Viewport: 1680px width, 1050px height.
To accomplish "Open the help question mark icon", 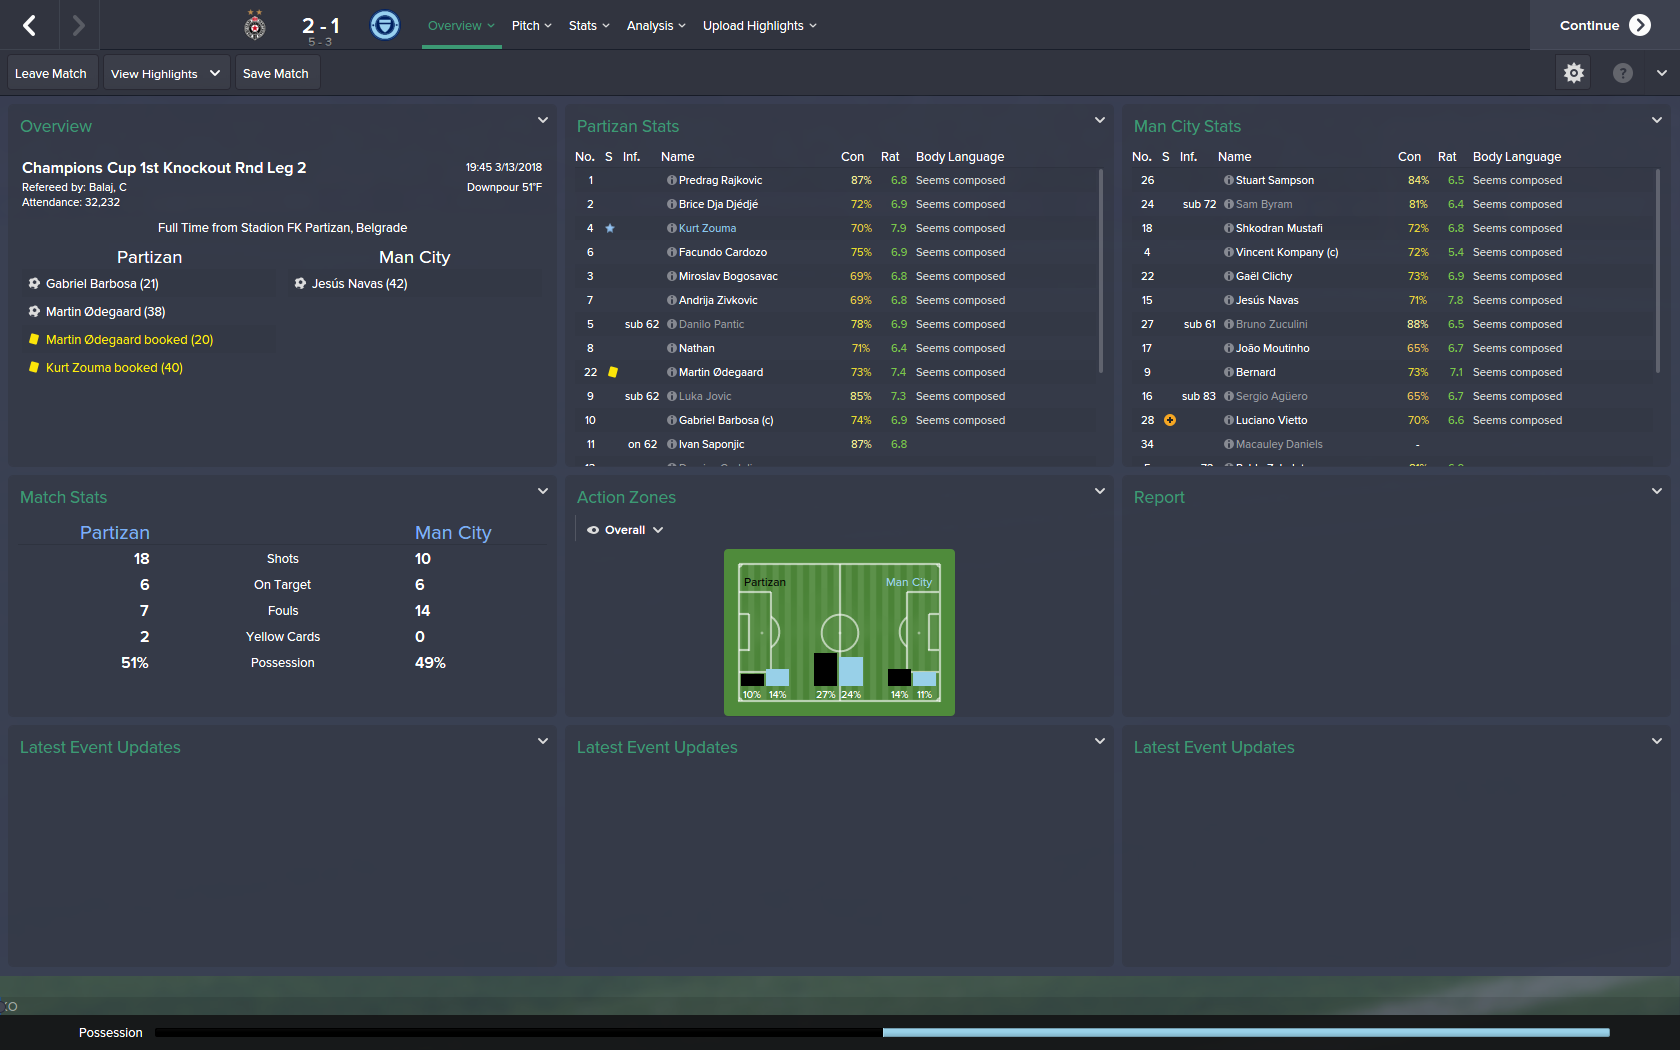I will [1623, 73].
